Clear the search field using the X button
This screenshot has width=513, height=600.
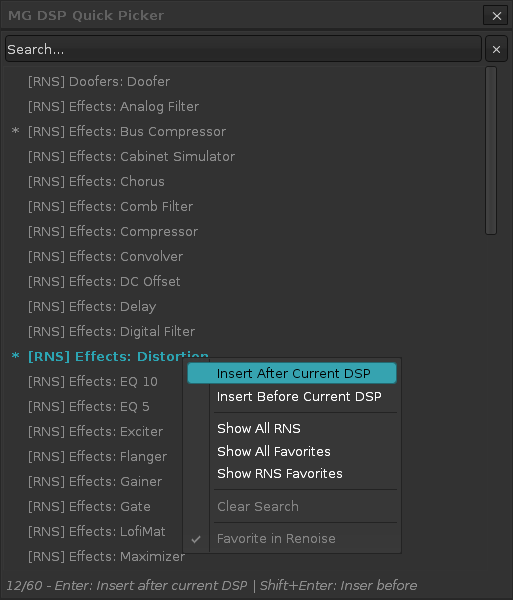coord(496,49)
